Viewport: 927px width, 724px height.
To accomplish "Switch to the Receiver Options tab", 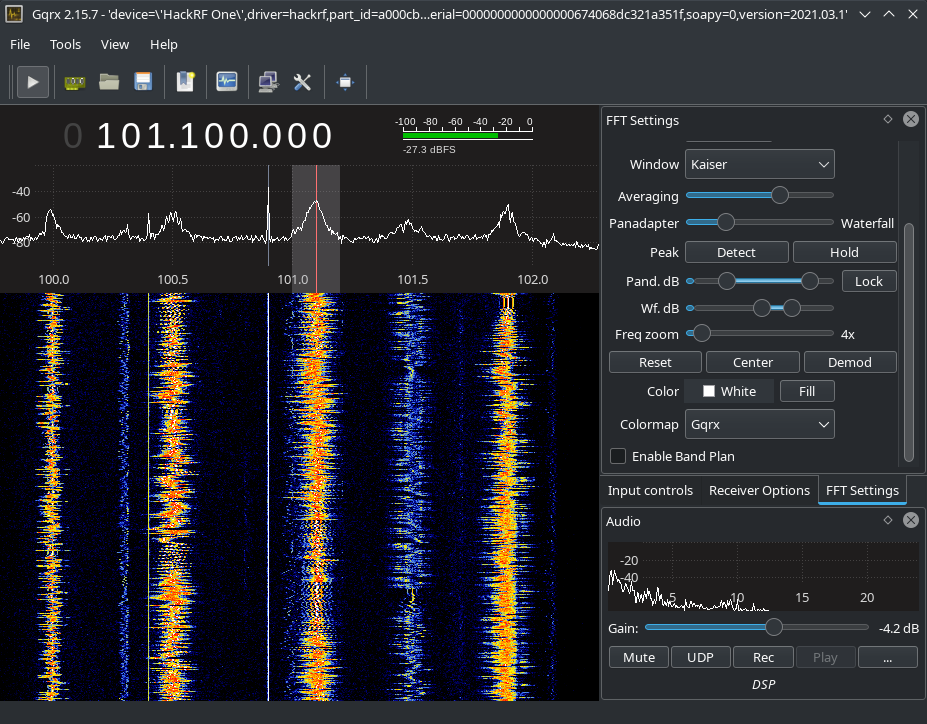I will coord(759,490).
